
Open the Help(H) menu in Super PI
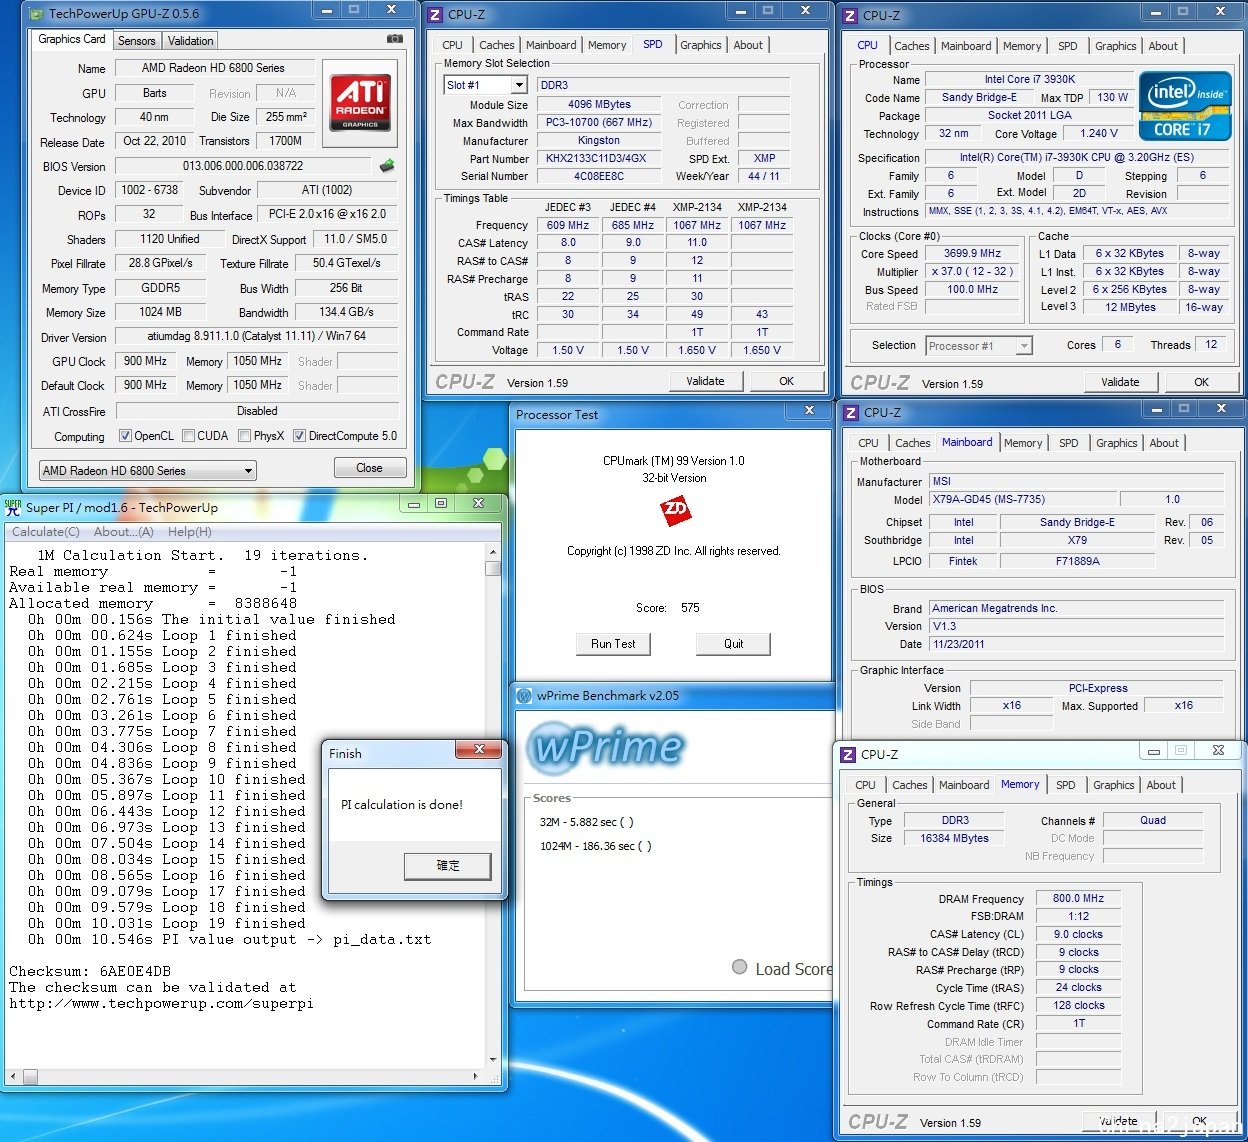190,532
